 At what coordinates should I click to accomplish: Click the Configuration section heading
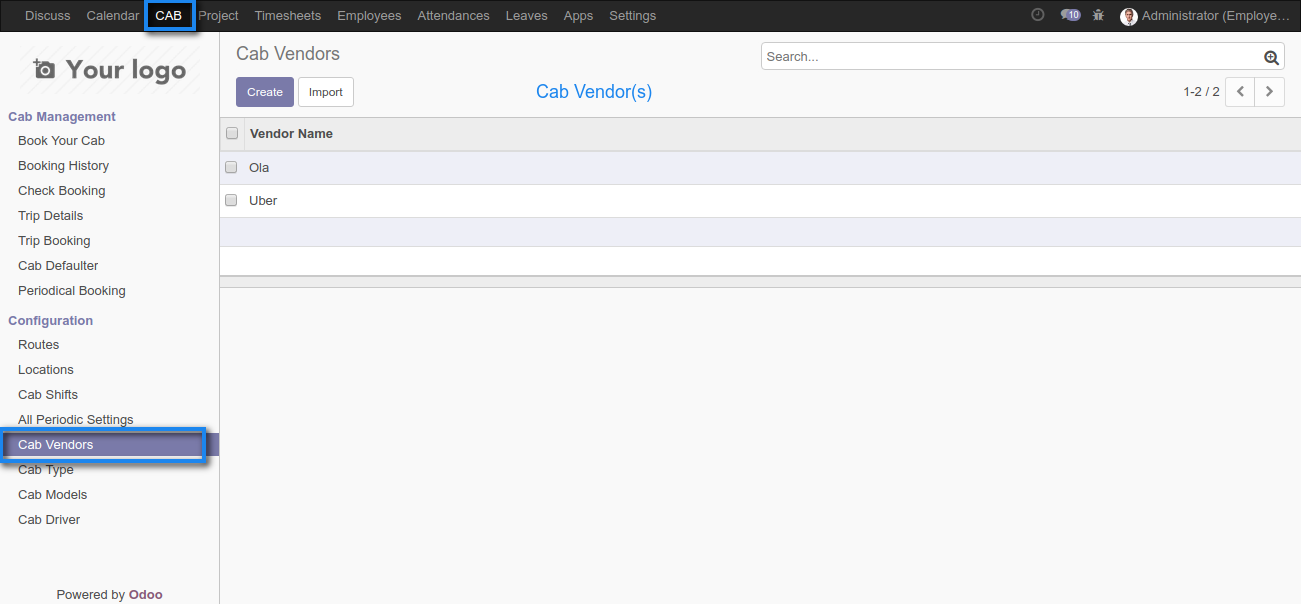pos(50,321)
